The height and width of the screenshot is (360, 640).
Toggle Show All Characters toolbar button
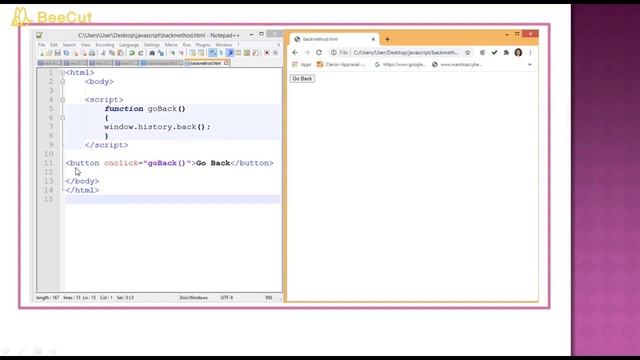(221, 53)
